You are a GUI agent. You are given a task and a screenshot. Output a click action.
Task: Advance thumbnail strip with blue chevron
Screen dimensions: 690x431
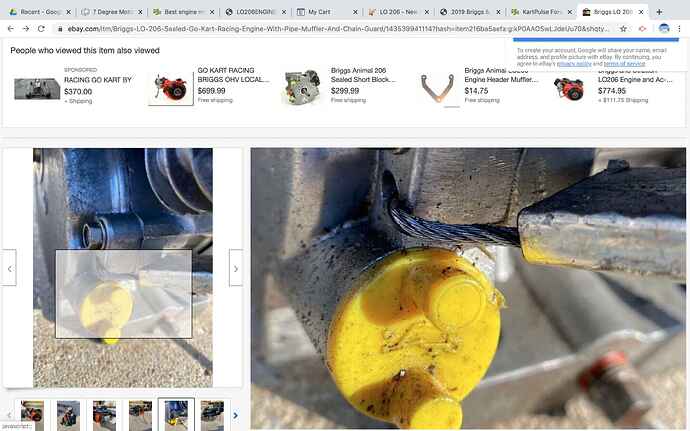click(235, 415)
